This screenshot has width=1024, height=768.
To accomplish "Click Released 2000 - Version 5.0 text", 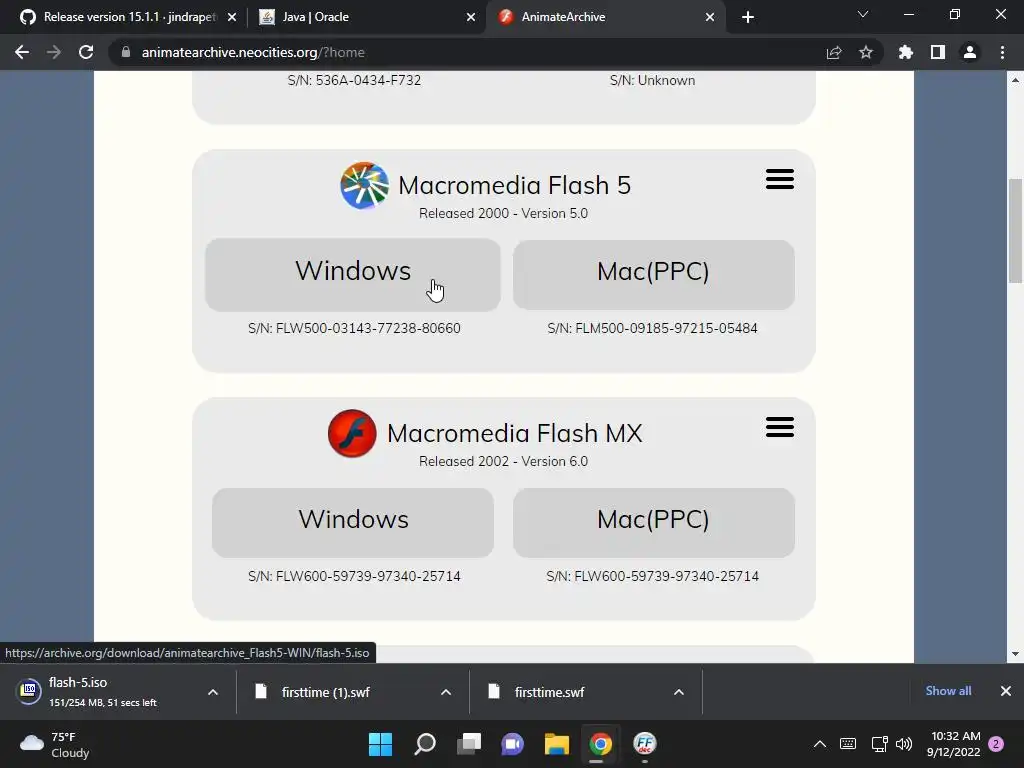I will click(504, 214).
